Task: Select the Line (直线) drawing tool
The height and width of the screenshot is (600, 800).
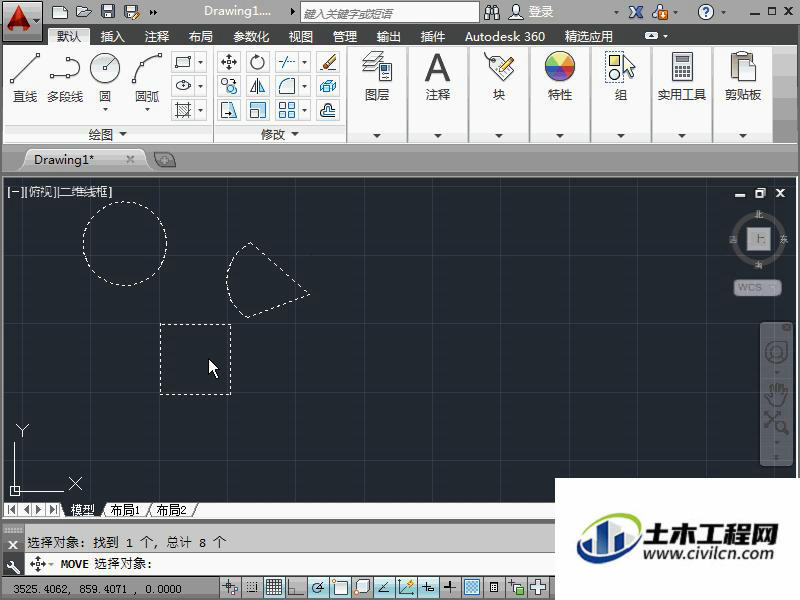Action: pyautogui.click(x=24, y=77)
